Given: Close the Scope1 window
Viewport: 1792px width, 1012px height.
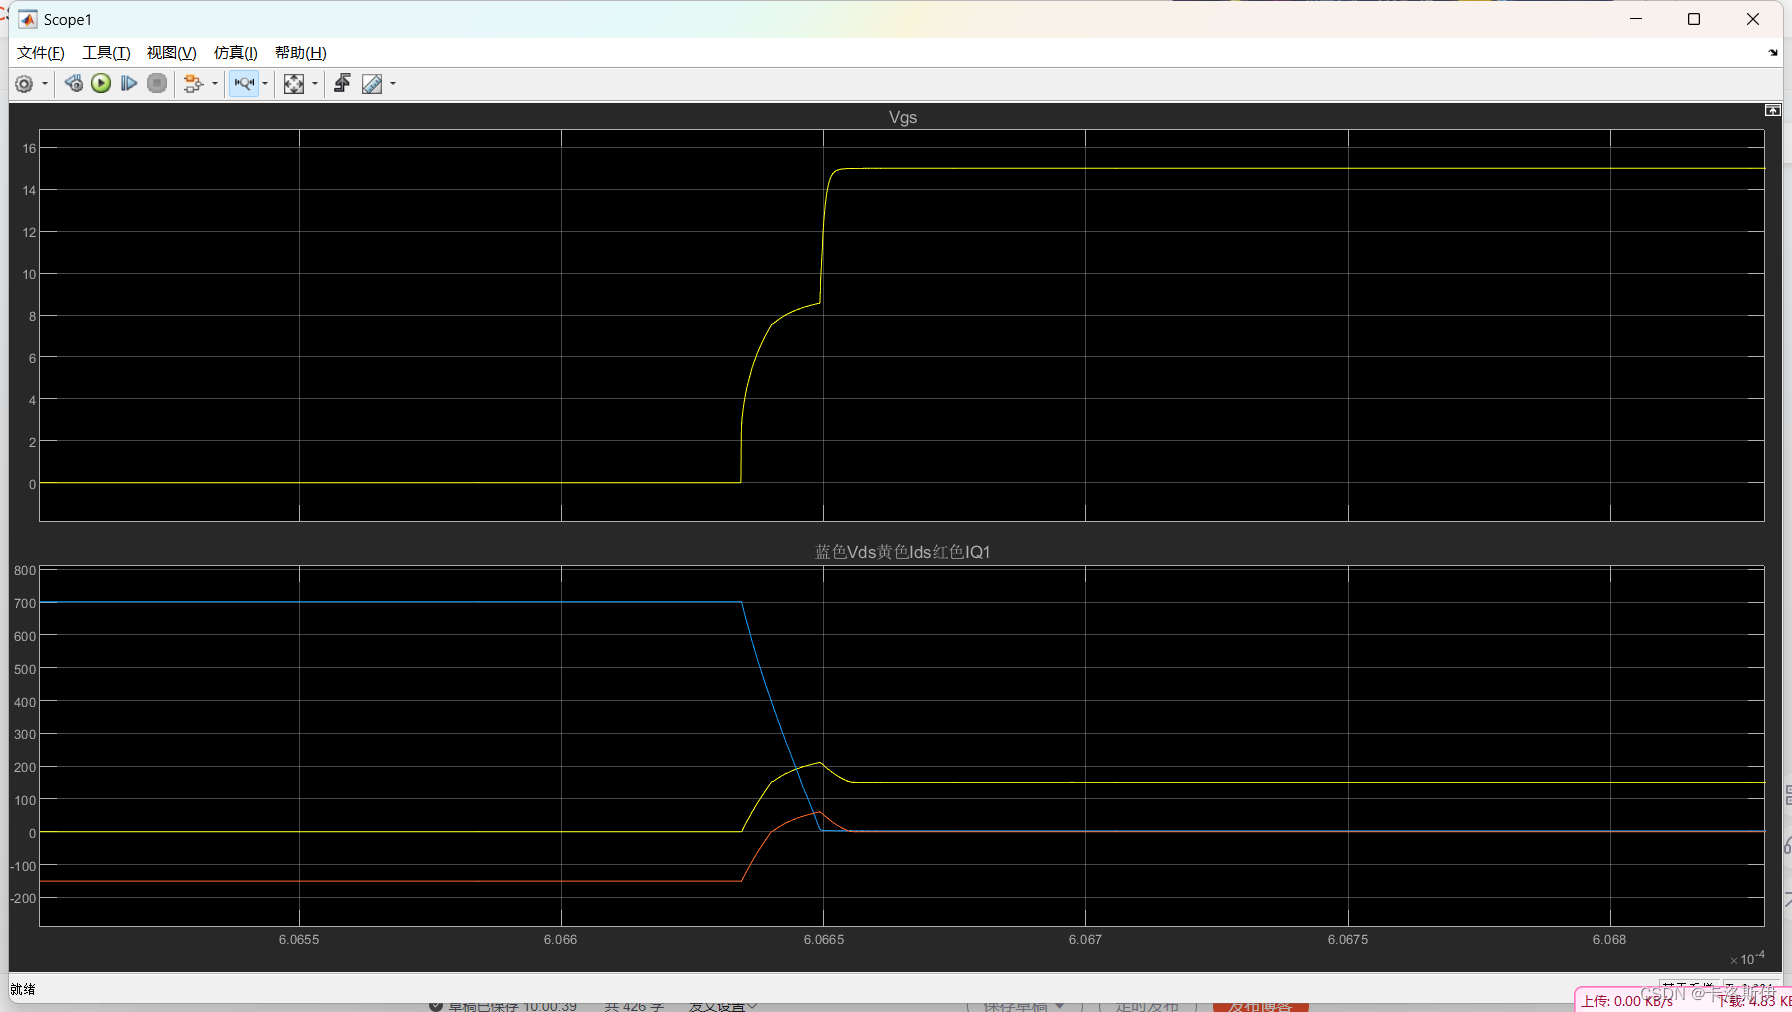Looking at the screenshot, I should point(1753,19).
